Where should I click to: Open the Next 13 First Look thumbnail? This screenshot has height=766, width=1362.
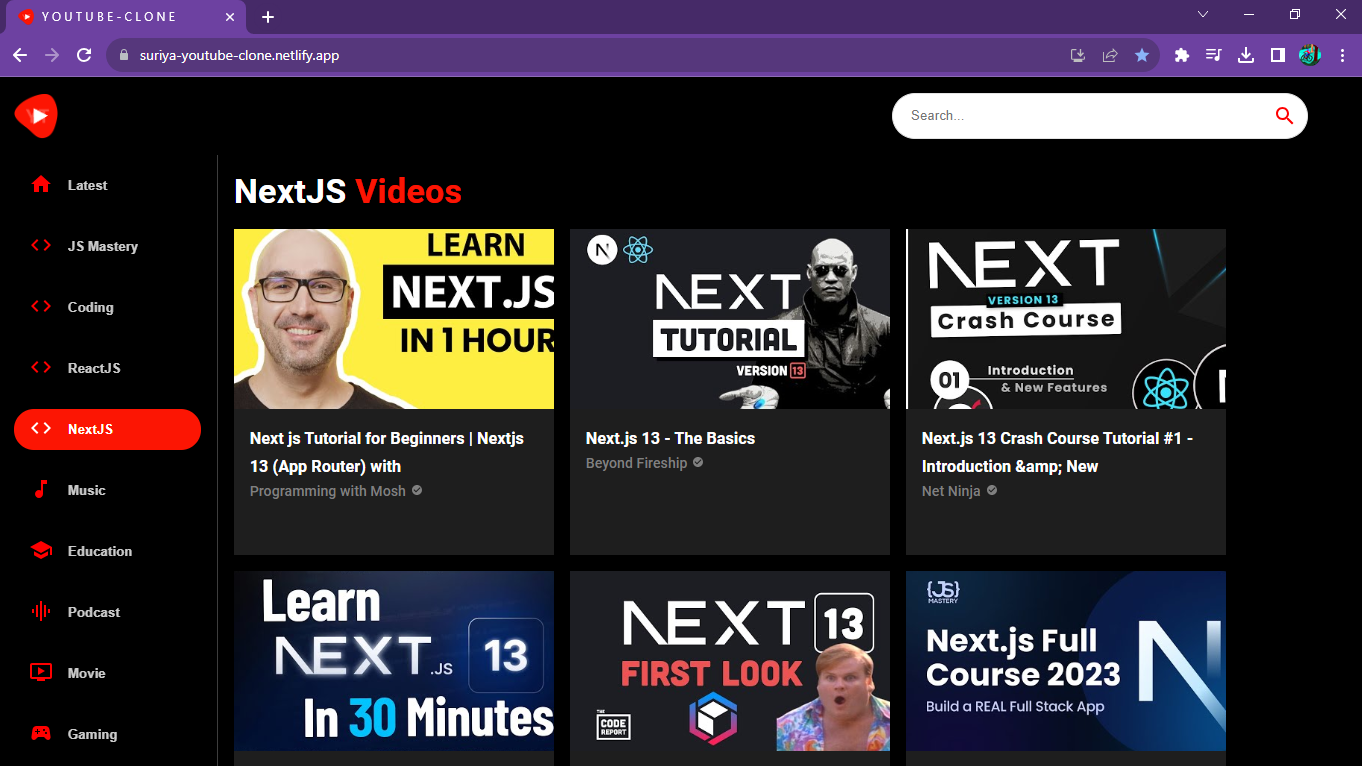coord(730,661)
